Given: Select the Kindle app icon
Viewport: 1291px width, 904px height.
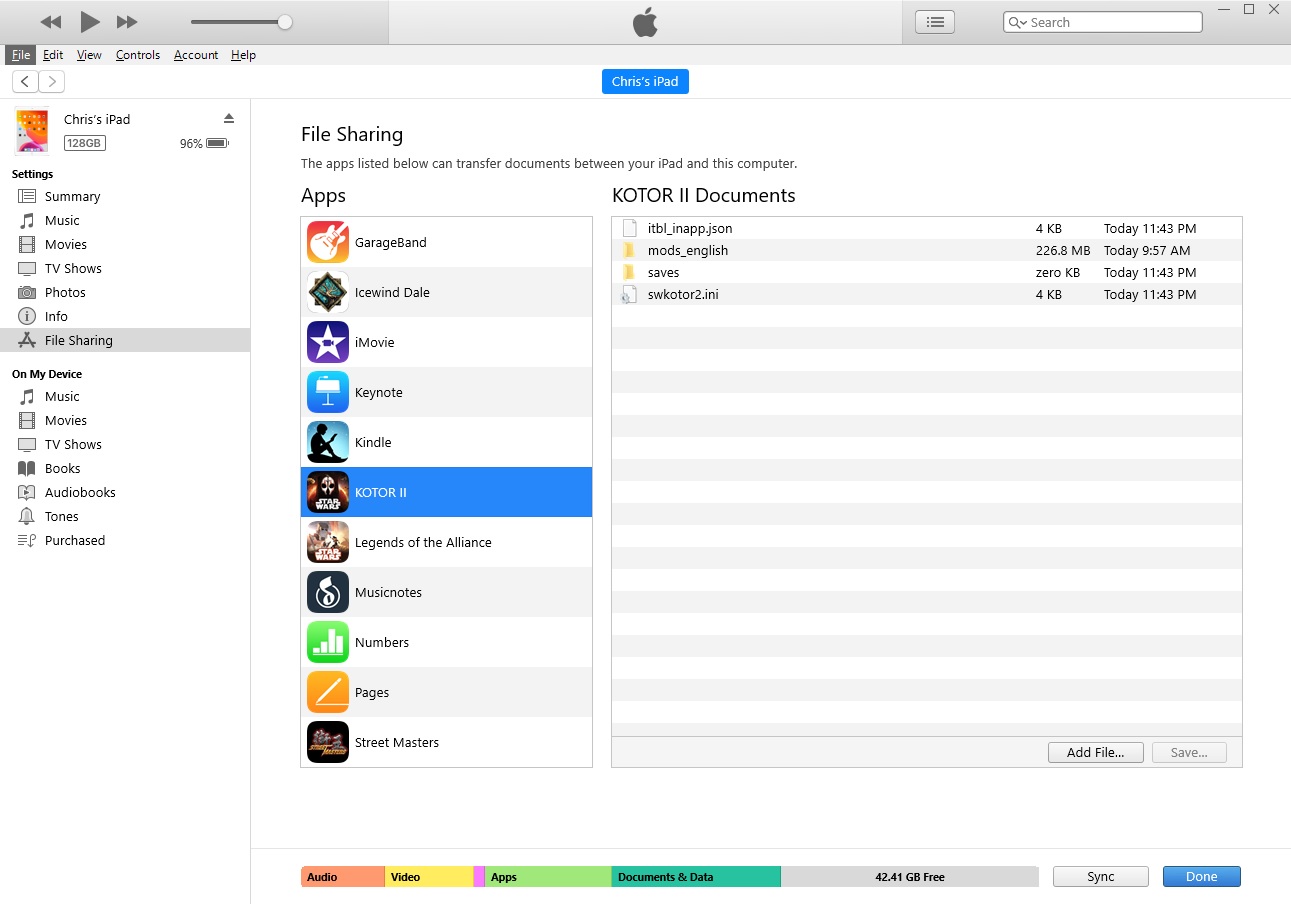Looking at the screenshot, I should point(328,442).
